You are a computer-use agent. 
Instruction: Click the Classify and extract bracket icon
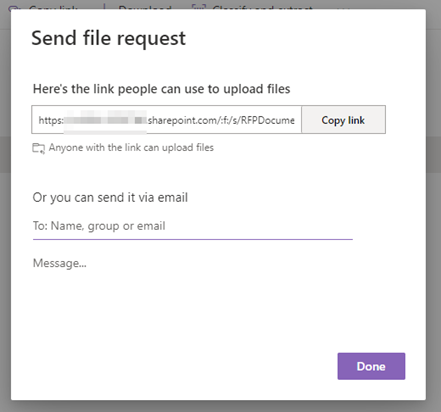pyautogui.click(x=199, y=7)
